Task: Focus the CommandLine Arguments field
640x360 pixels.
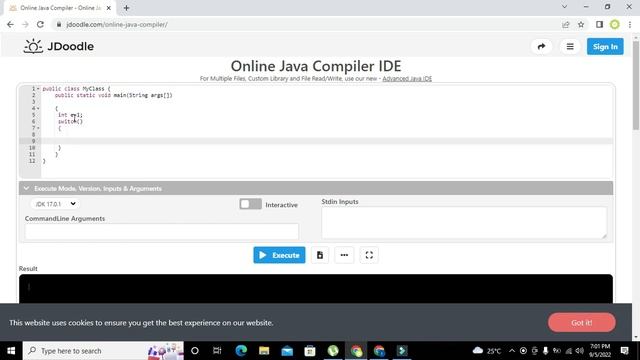Action: [x=162, y=231]
